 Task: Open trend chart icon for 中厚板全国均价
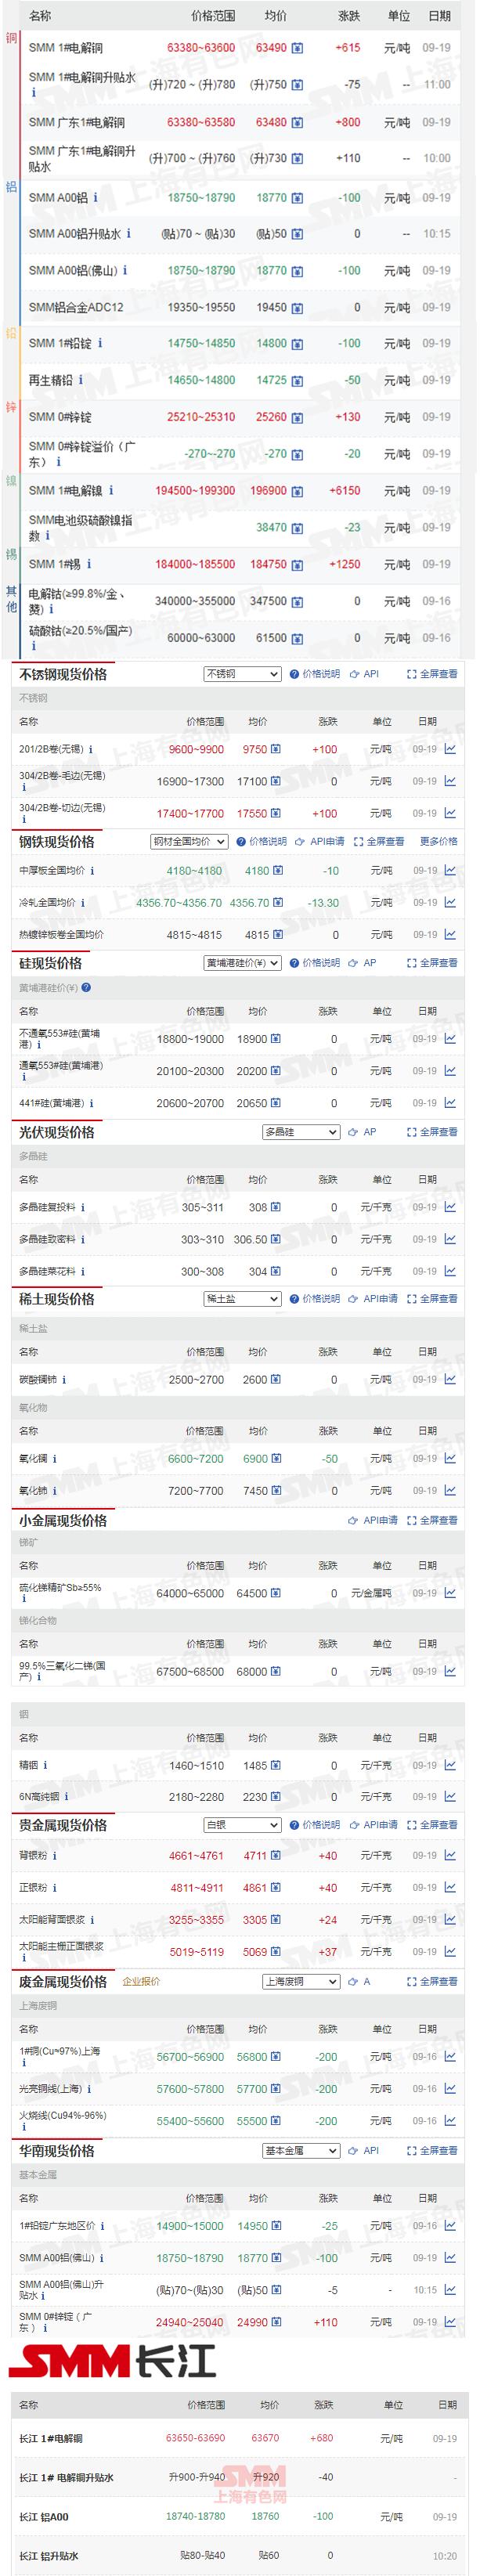[450, 871]
